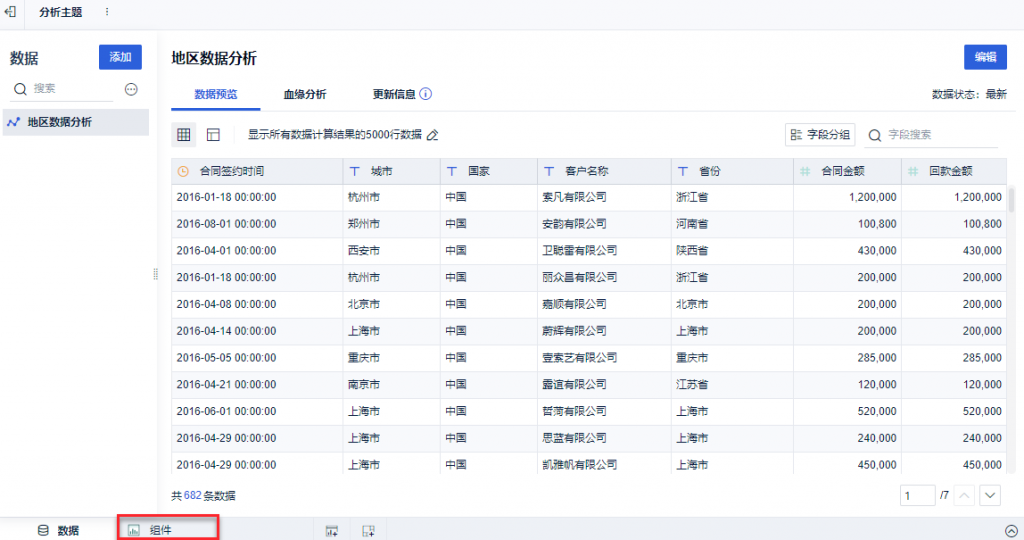Click the exit icon beside 分析主题

(10, 12)
